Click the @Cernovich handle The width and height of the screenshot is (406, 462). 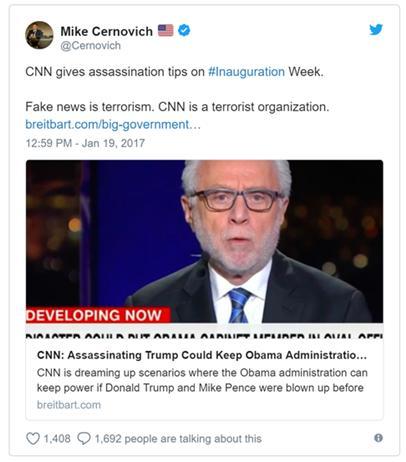(x=90, y=46)
